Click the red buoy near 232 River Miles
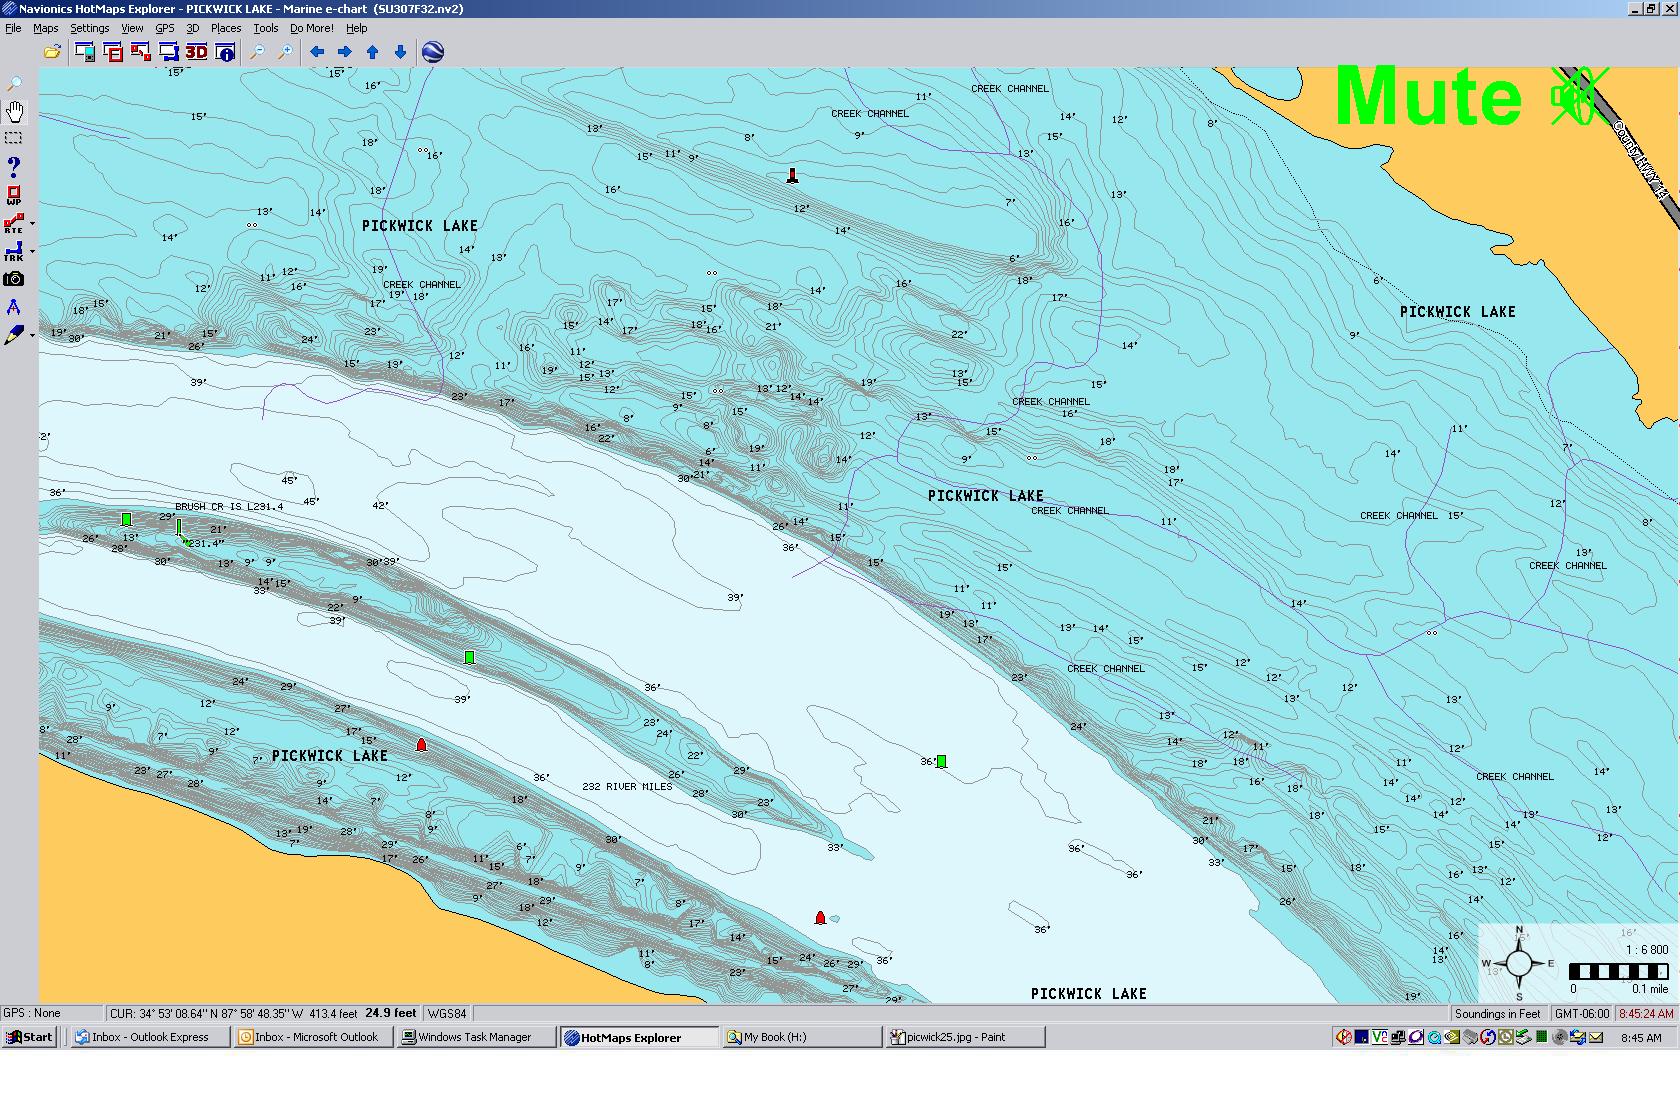Screen dimensions: 1680x1107 coord(421,745)
